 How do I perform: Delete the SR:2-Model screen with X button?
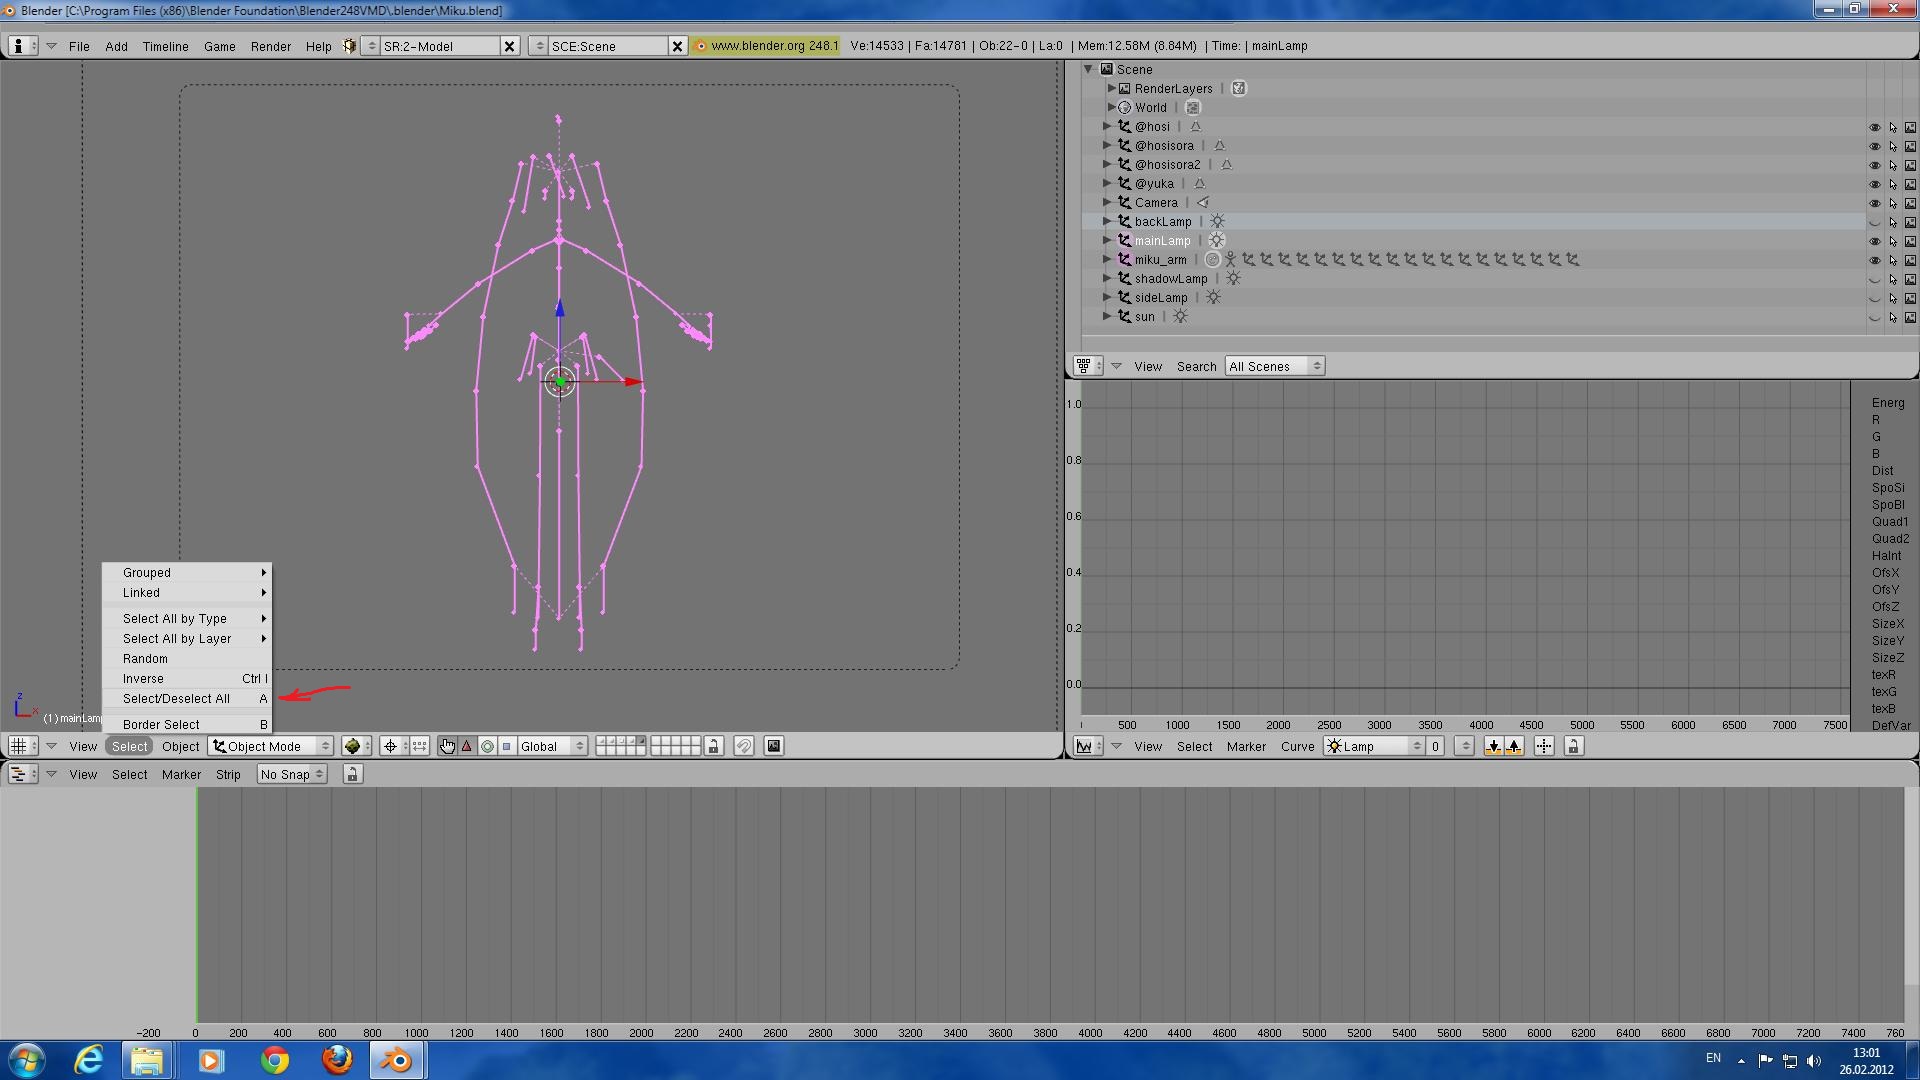click(x=509, y=46)
